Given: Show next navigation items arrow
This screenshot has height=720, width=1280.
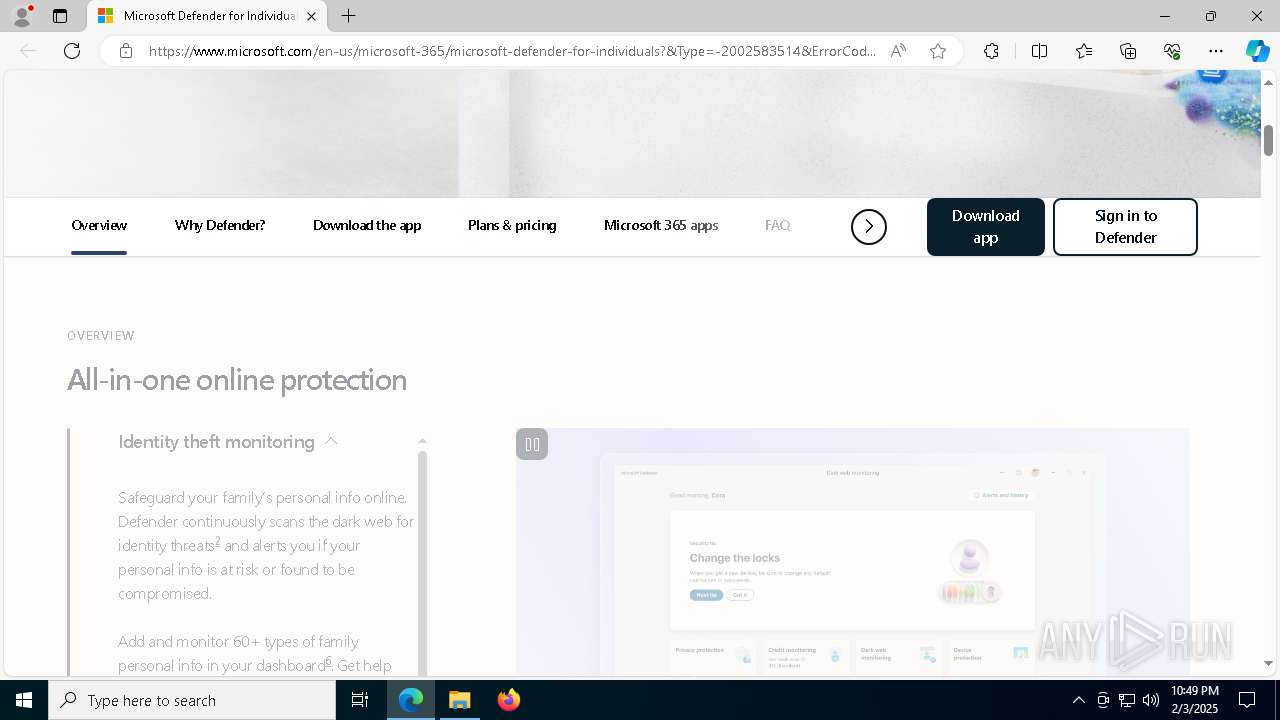Looking at the screenshot, I should click(869, 227).
